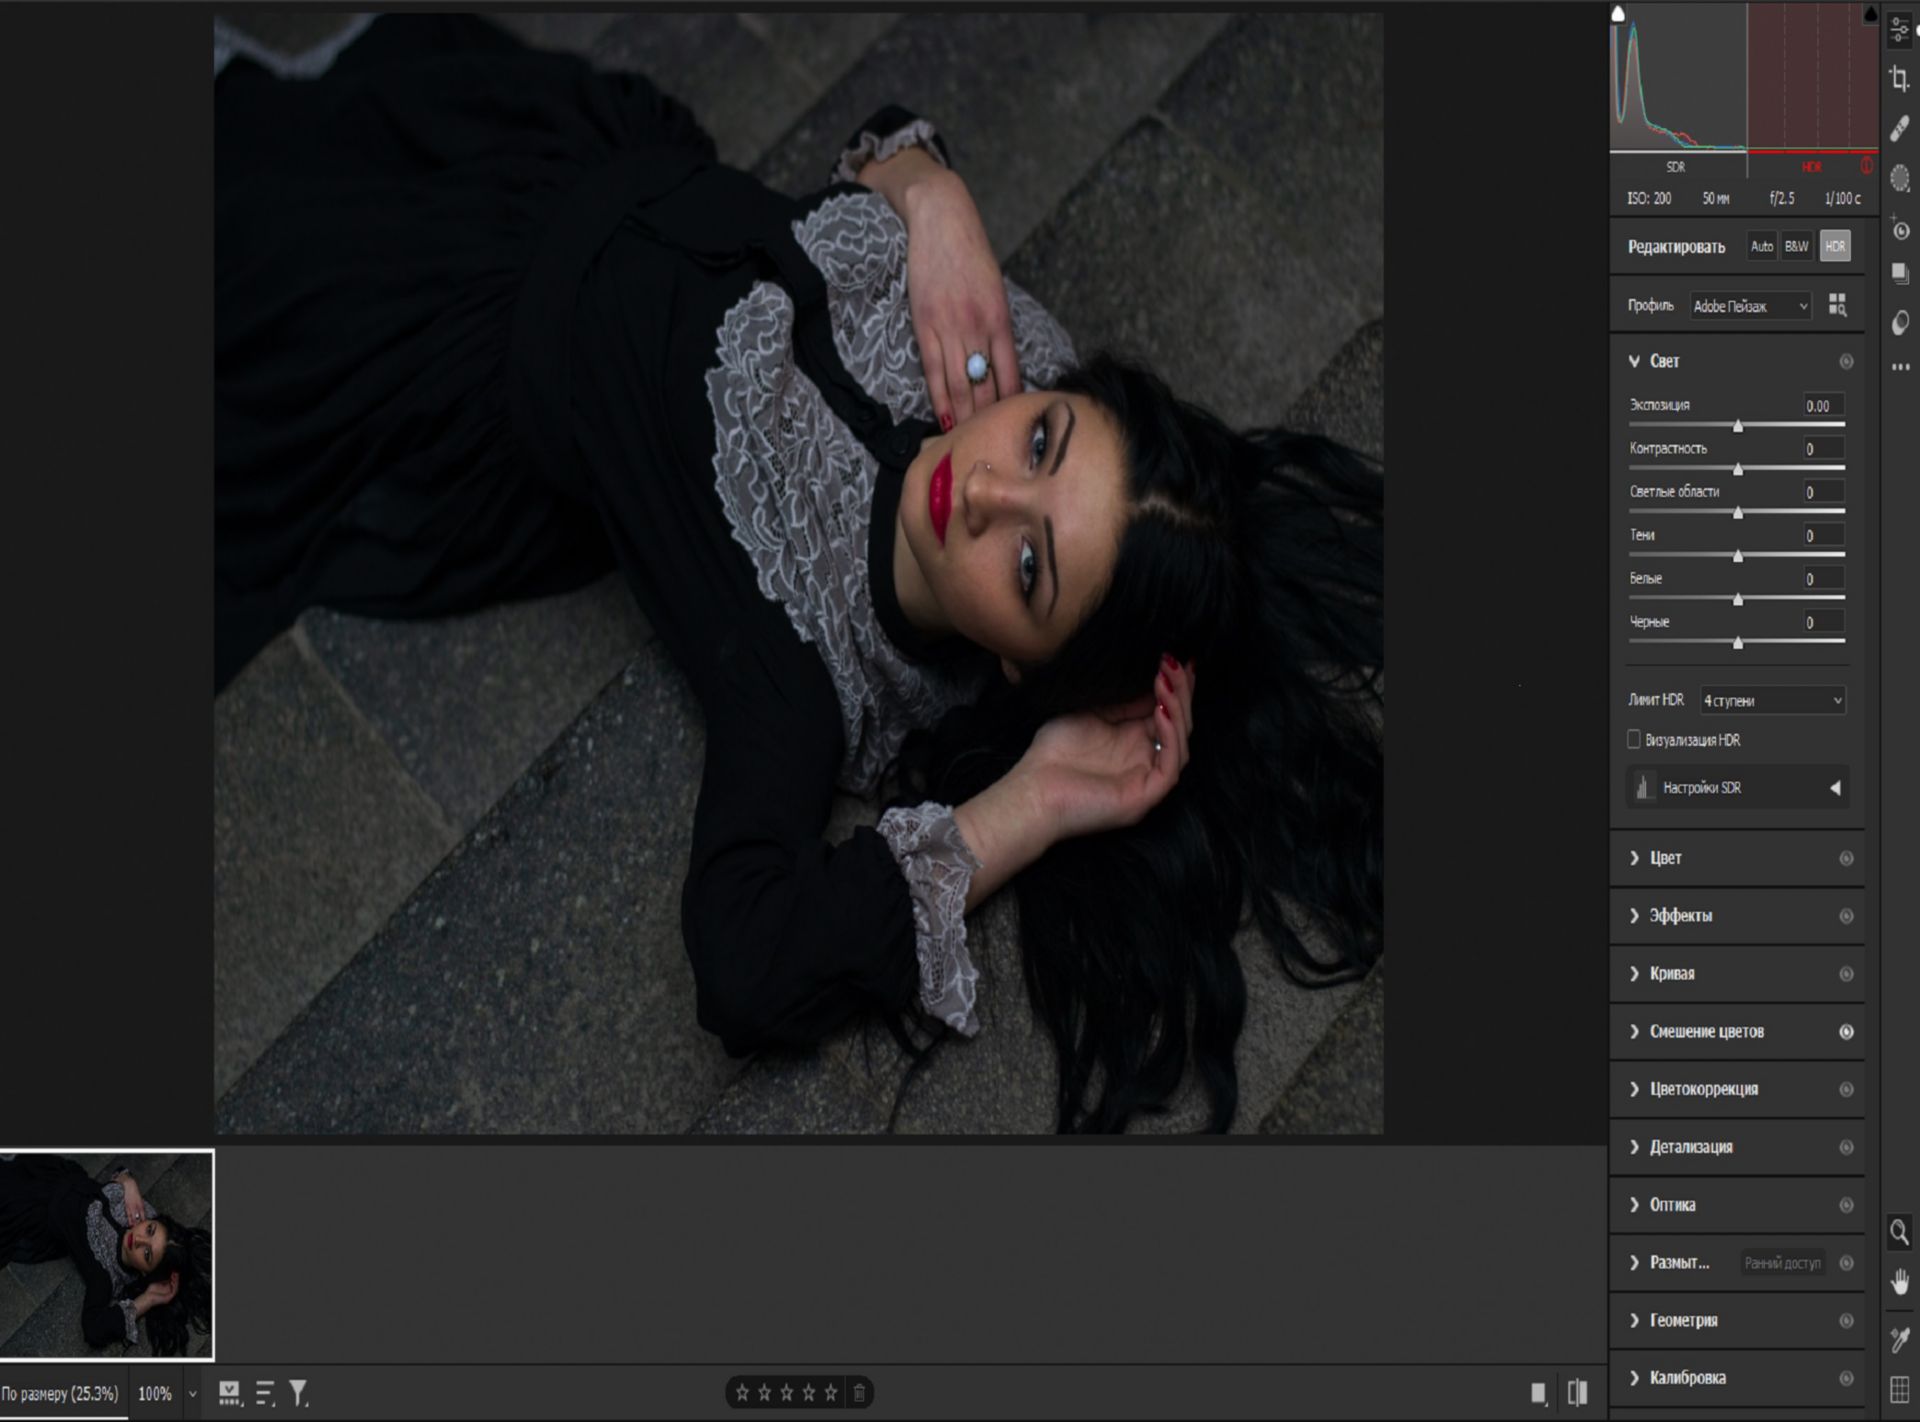
Task: Expand the Калибровка panel
Action: (1634, 1378)
